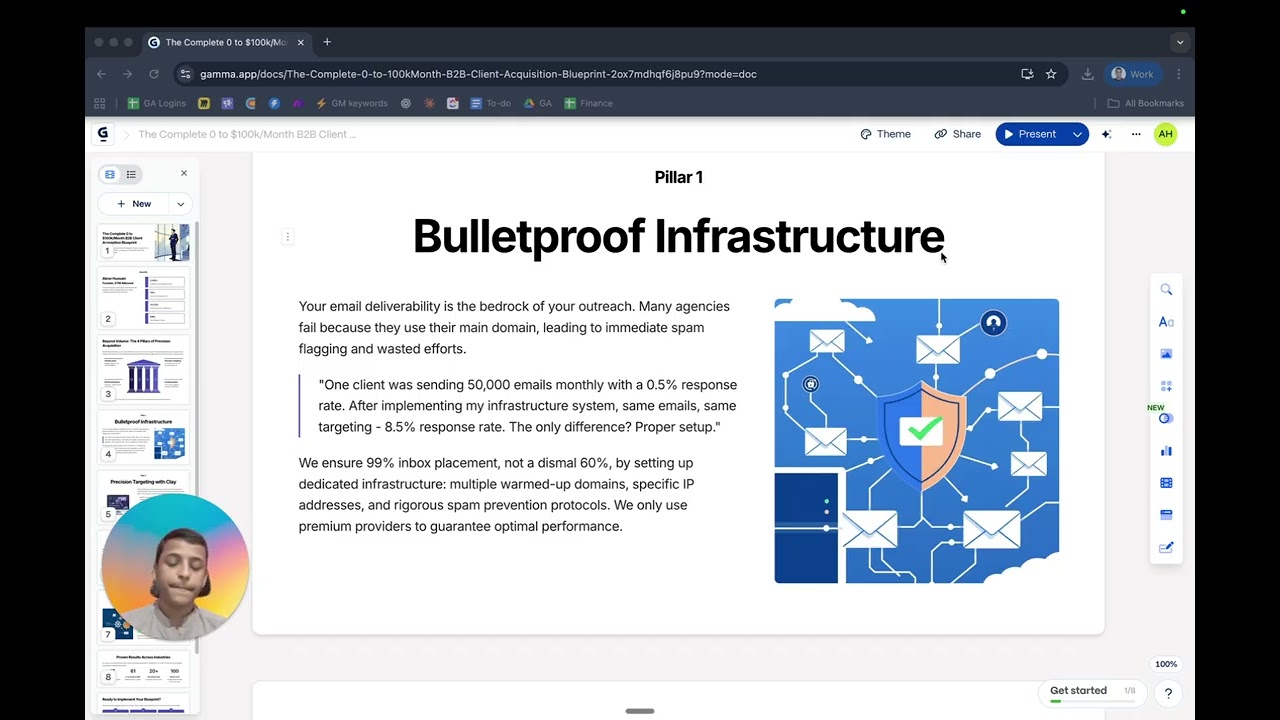This screenshot has height=720, width=1280.
Task: Go back in browser history
Action: (101, 74)
